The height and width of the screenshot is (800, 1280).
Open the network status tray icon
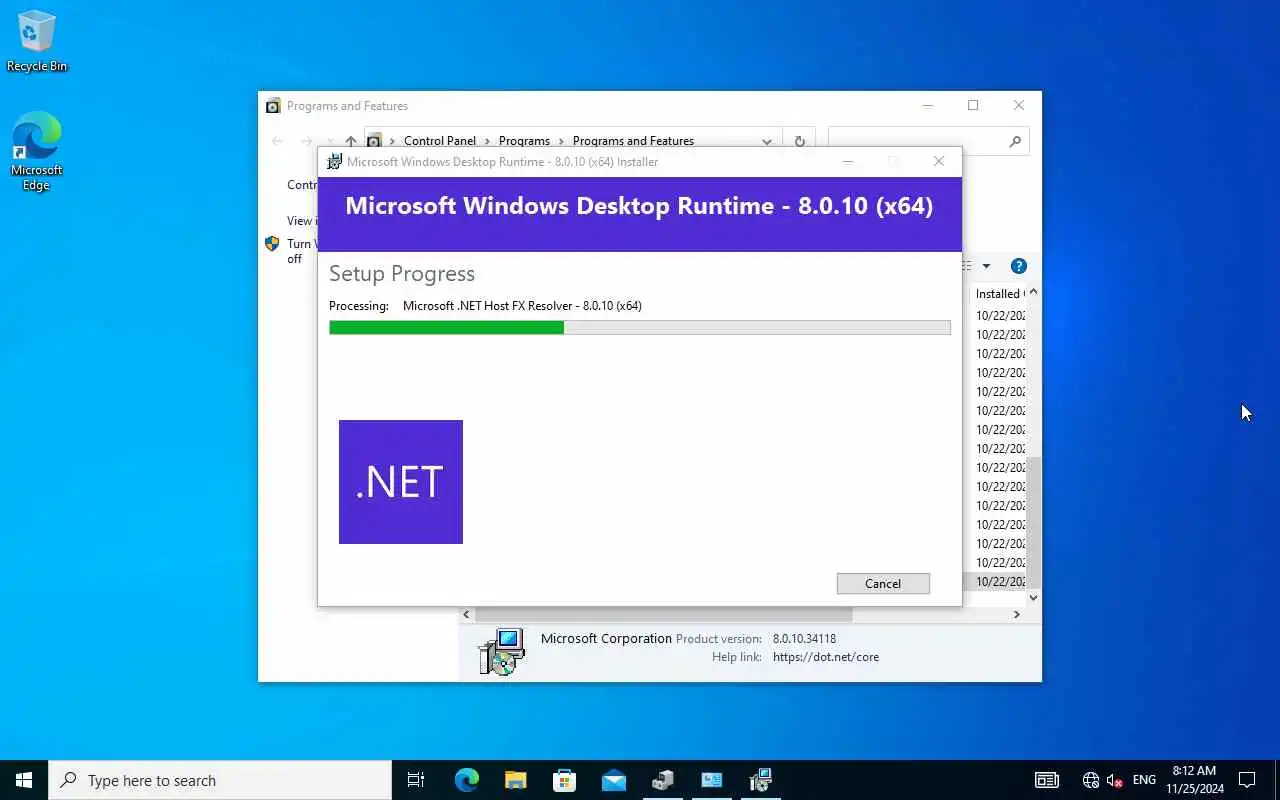tap(1091, 780)
